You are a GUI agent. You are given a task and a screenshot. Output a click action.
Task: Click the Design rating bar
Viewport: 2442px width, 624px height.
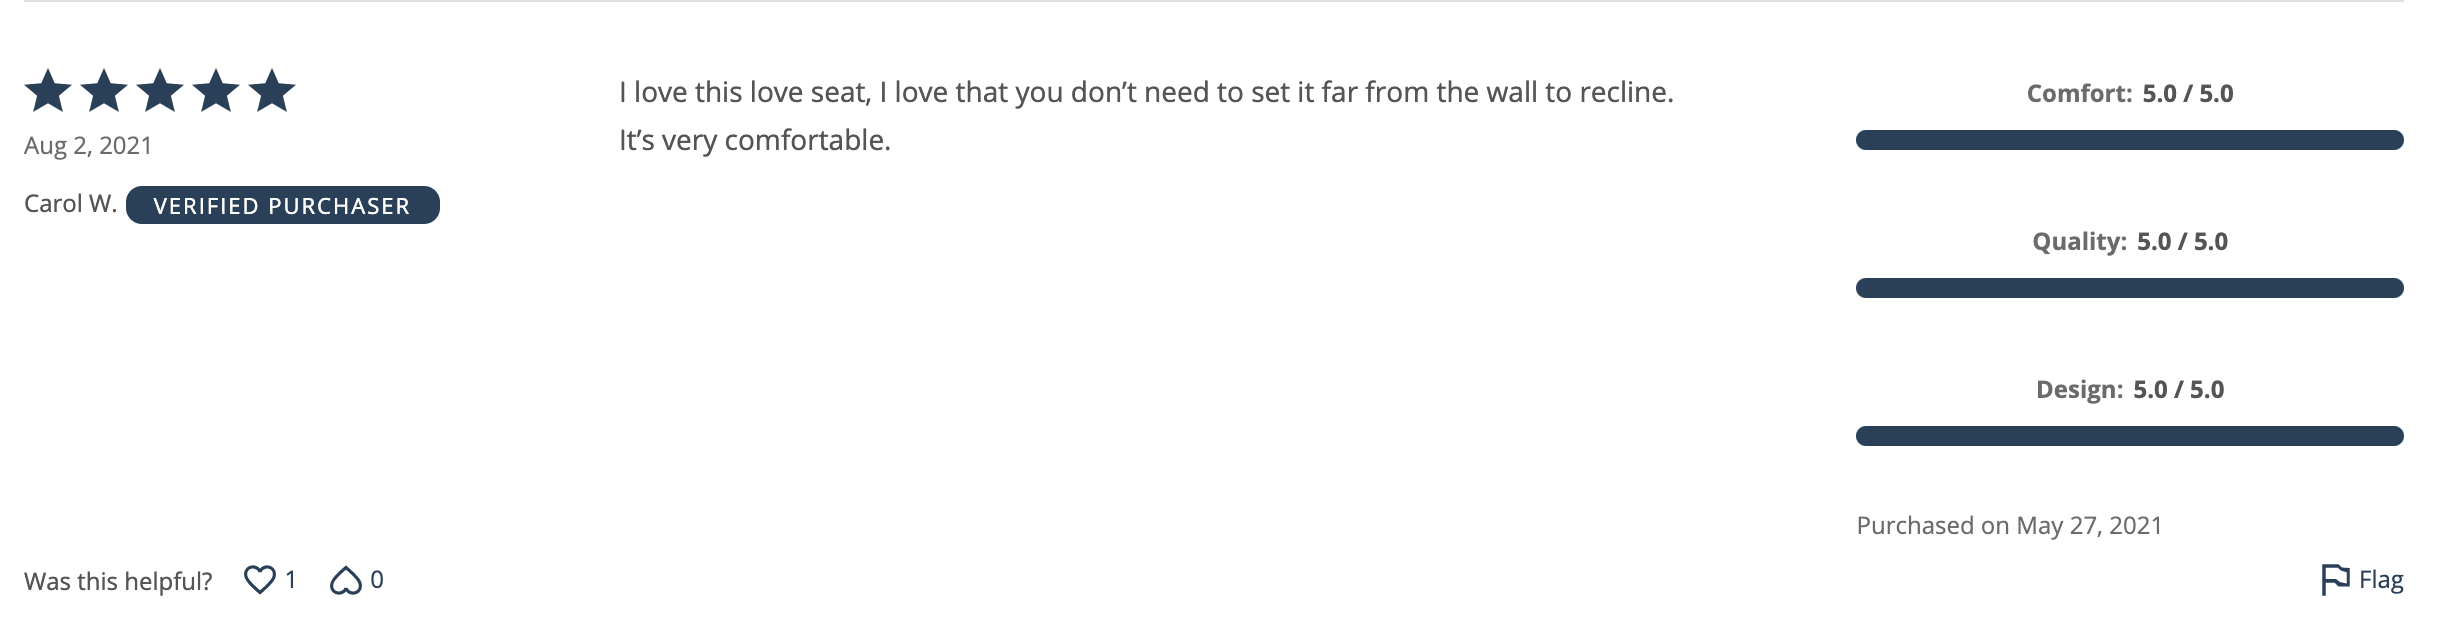tap(2130, 436)
